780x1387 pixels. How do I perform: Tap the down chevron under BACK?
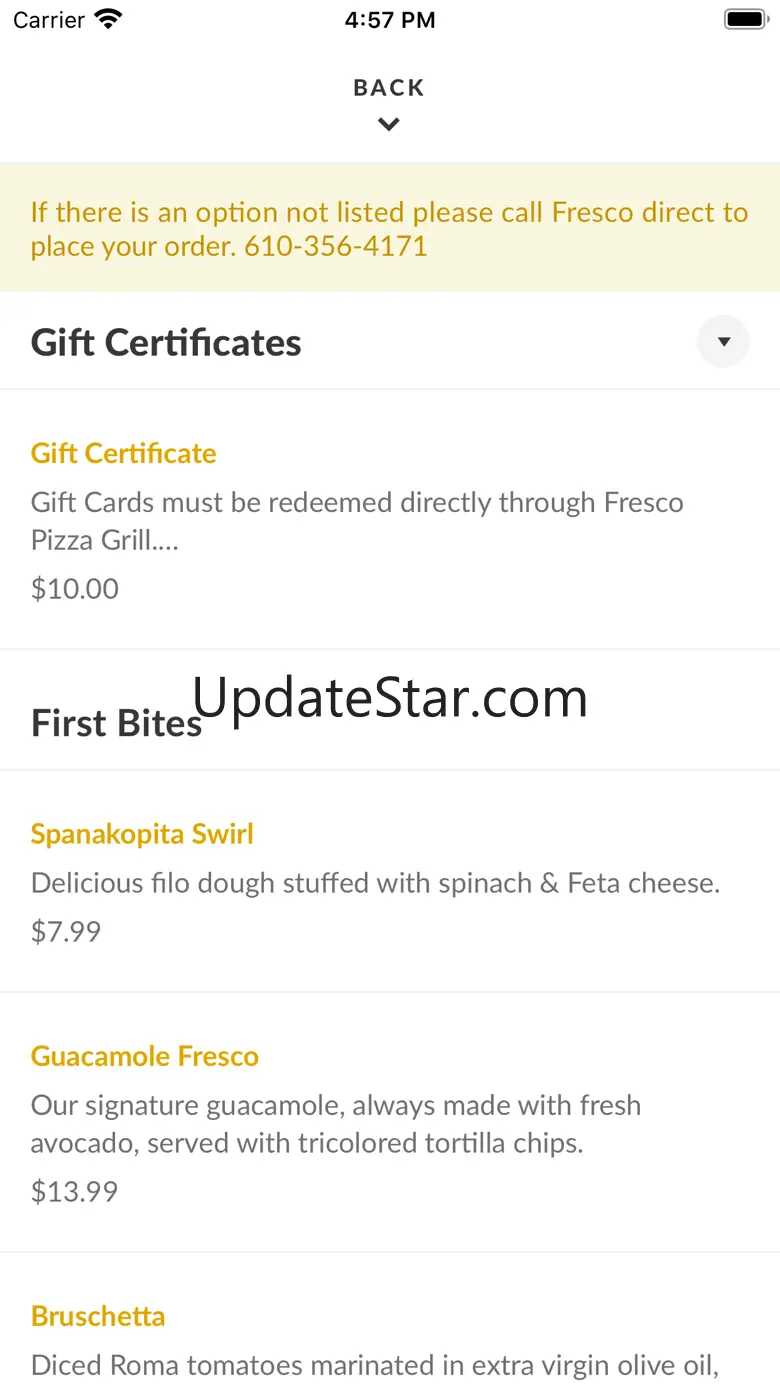[389, 125]
